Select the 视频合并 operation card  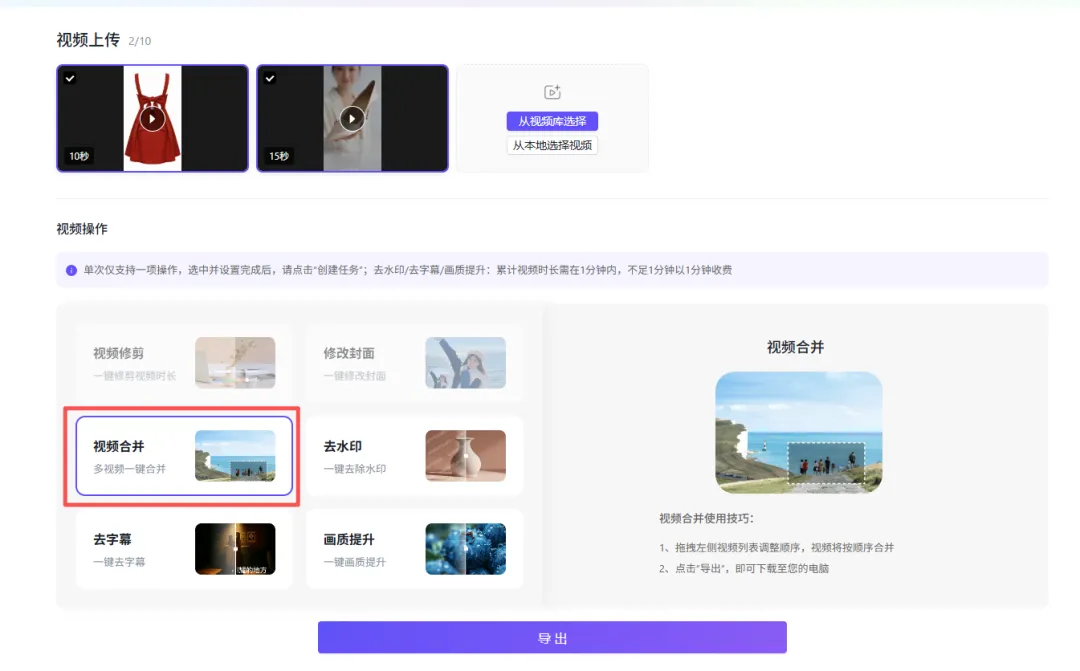(x=184, y=455)
